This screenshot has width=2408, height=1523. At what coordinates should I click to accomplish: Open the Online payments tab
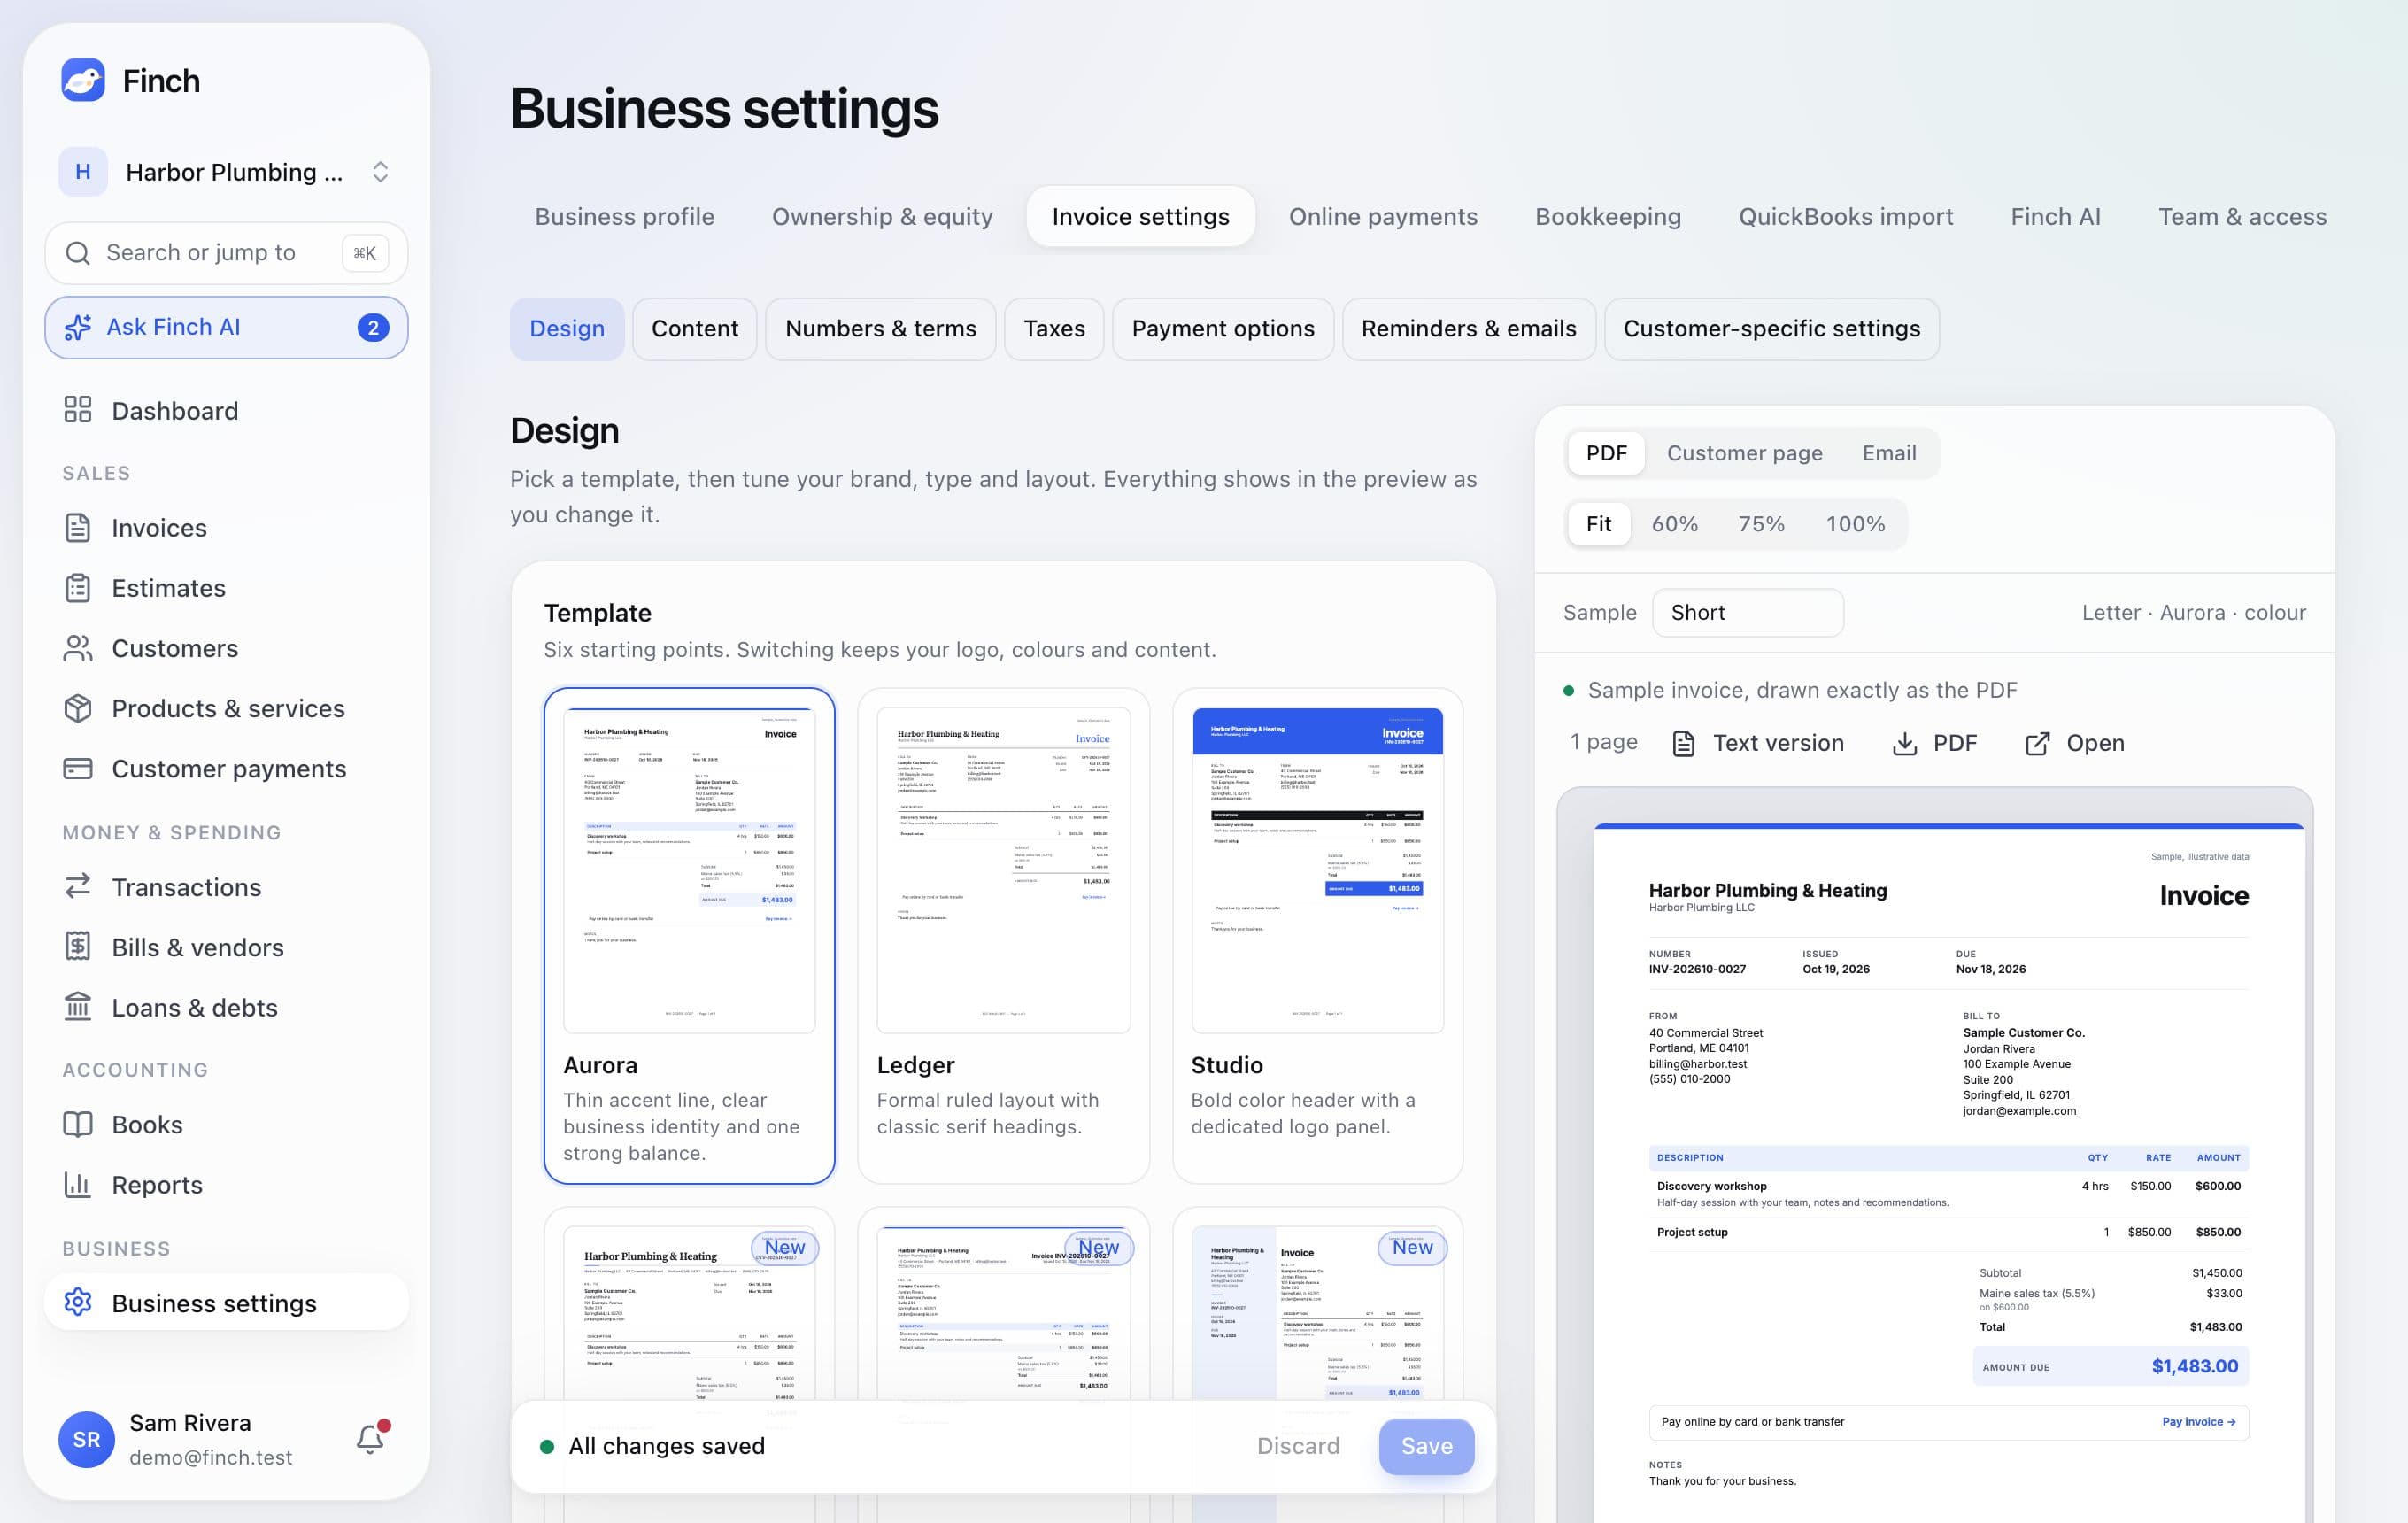tap(1383, 216)
